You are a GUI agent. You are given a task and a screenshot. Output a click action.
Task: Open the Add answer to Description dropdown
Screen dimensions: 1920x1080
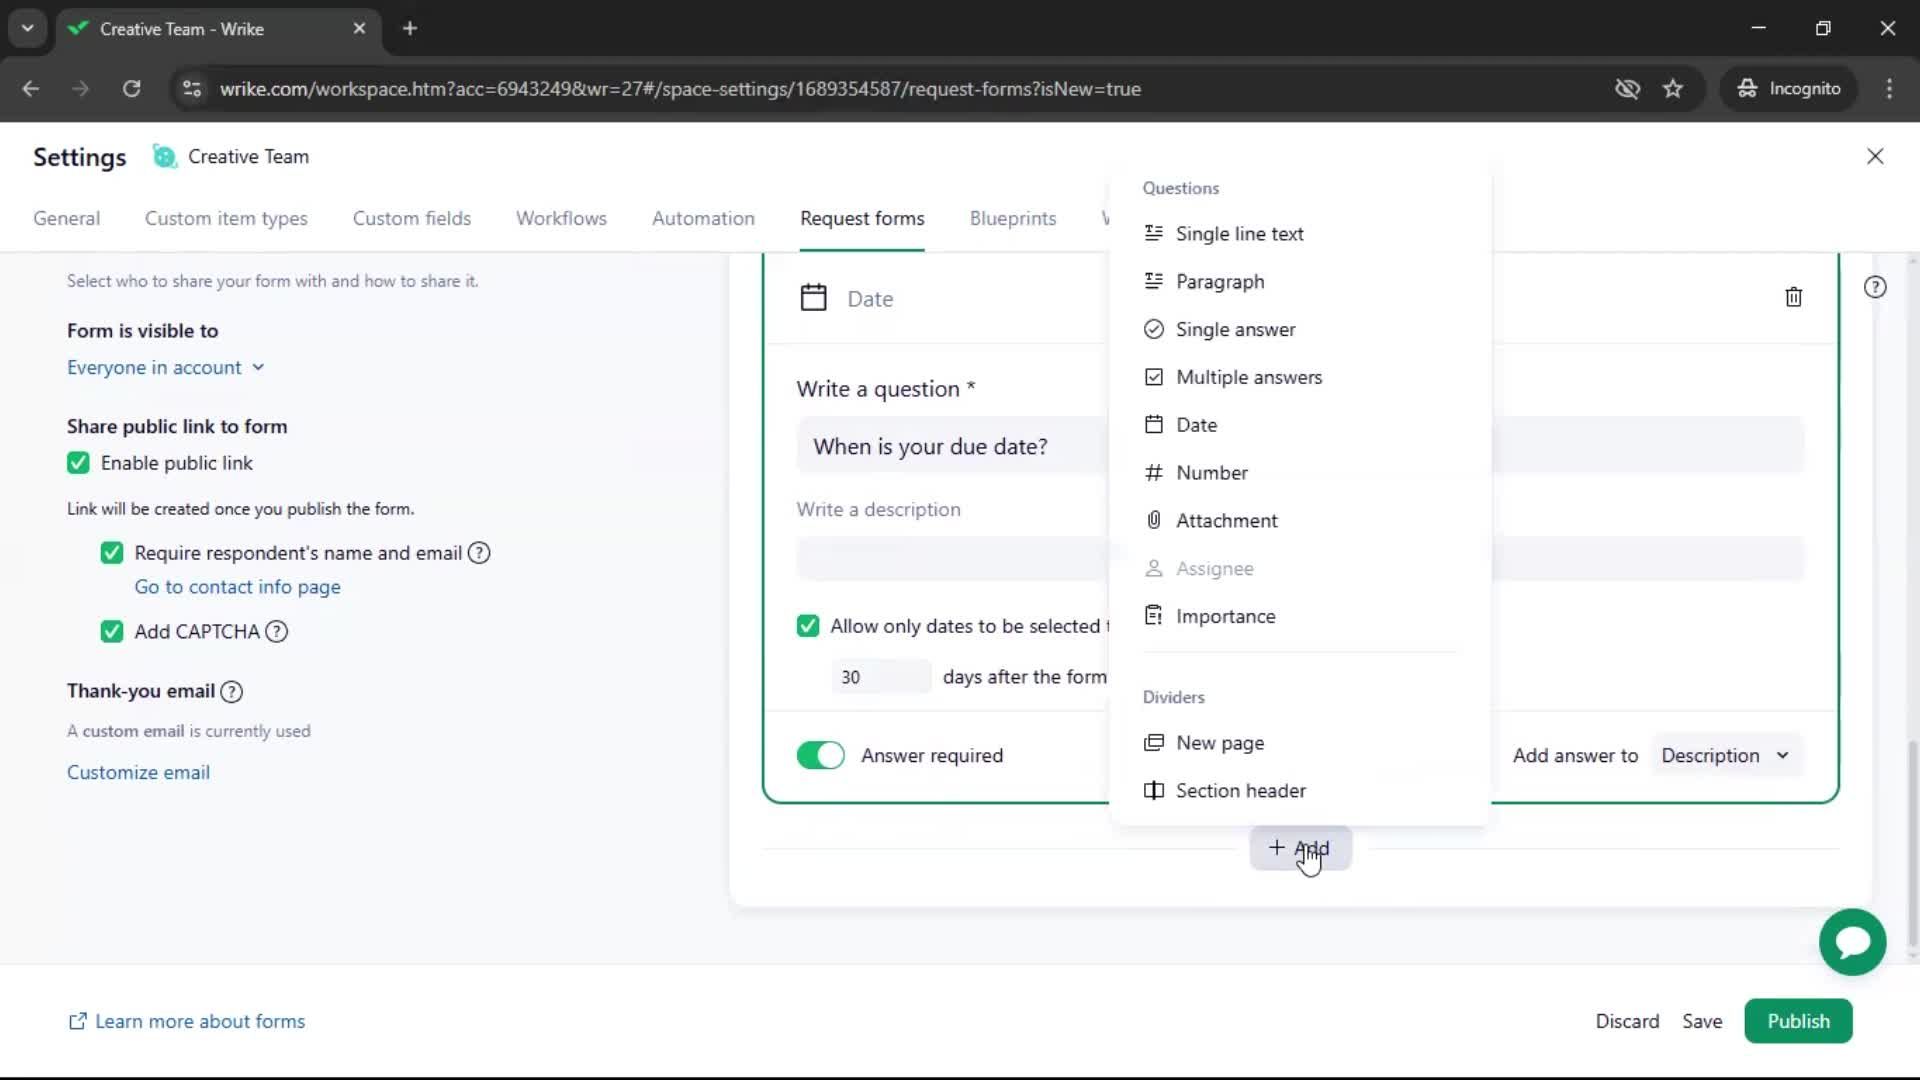[x=1726, y=756]
